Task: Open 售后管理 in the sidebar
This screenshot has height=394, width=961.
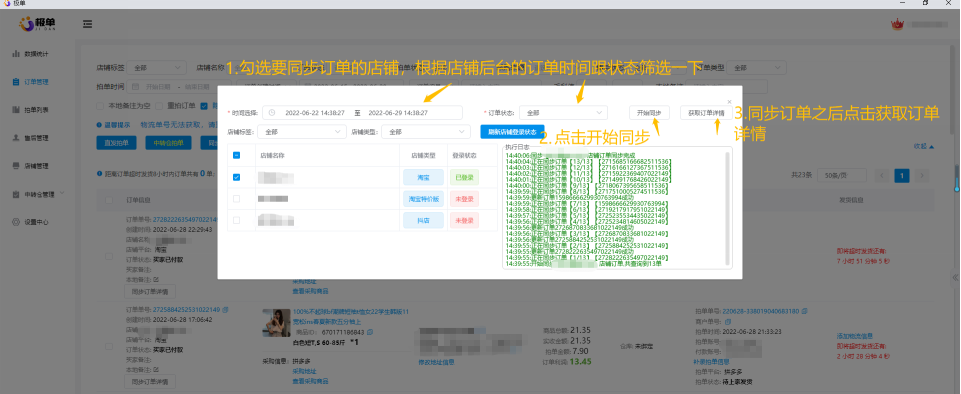Action: (x=36, y=138)
